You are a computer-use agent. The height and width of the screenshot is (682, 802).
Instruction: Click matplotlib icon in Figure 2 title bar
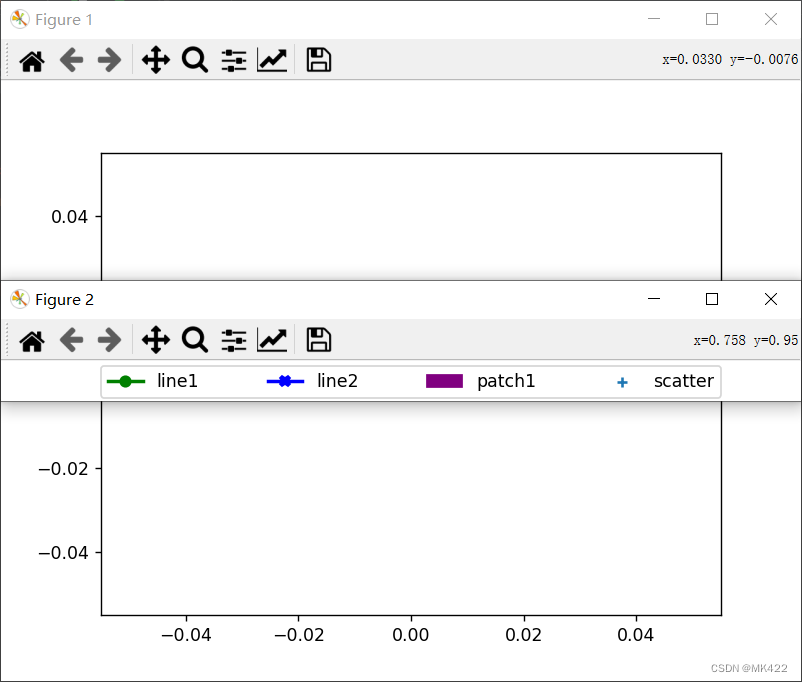click(x=19, y=299)
